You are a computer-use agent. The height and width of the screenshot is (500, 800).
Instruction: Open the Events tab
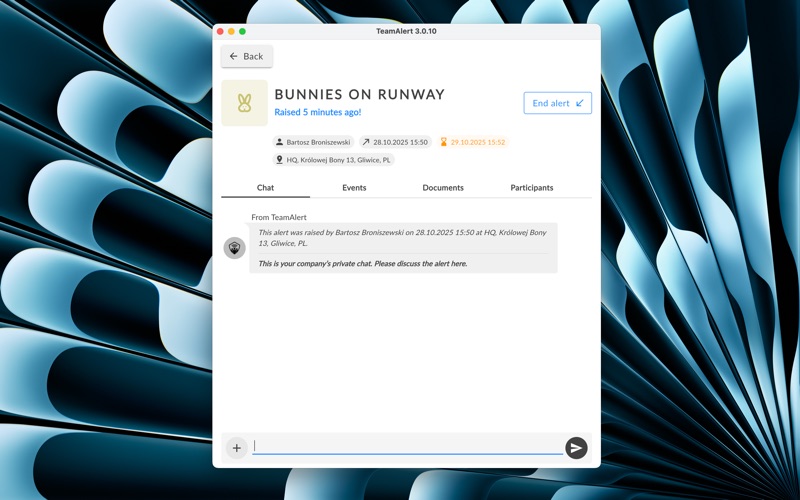coord(354,188)
